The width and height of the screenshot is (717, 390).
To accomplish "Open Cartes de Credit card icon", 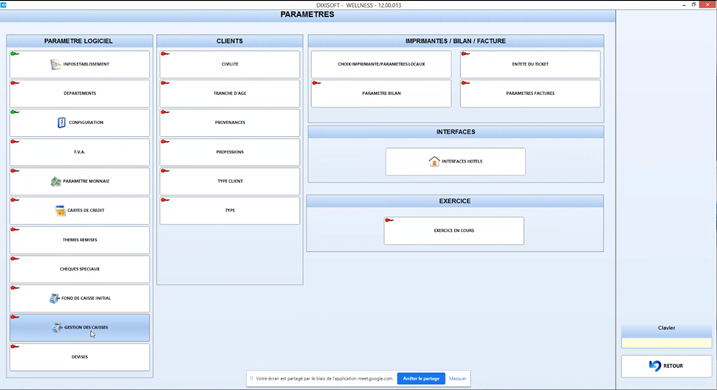I will [x=60, y=210].
